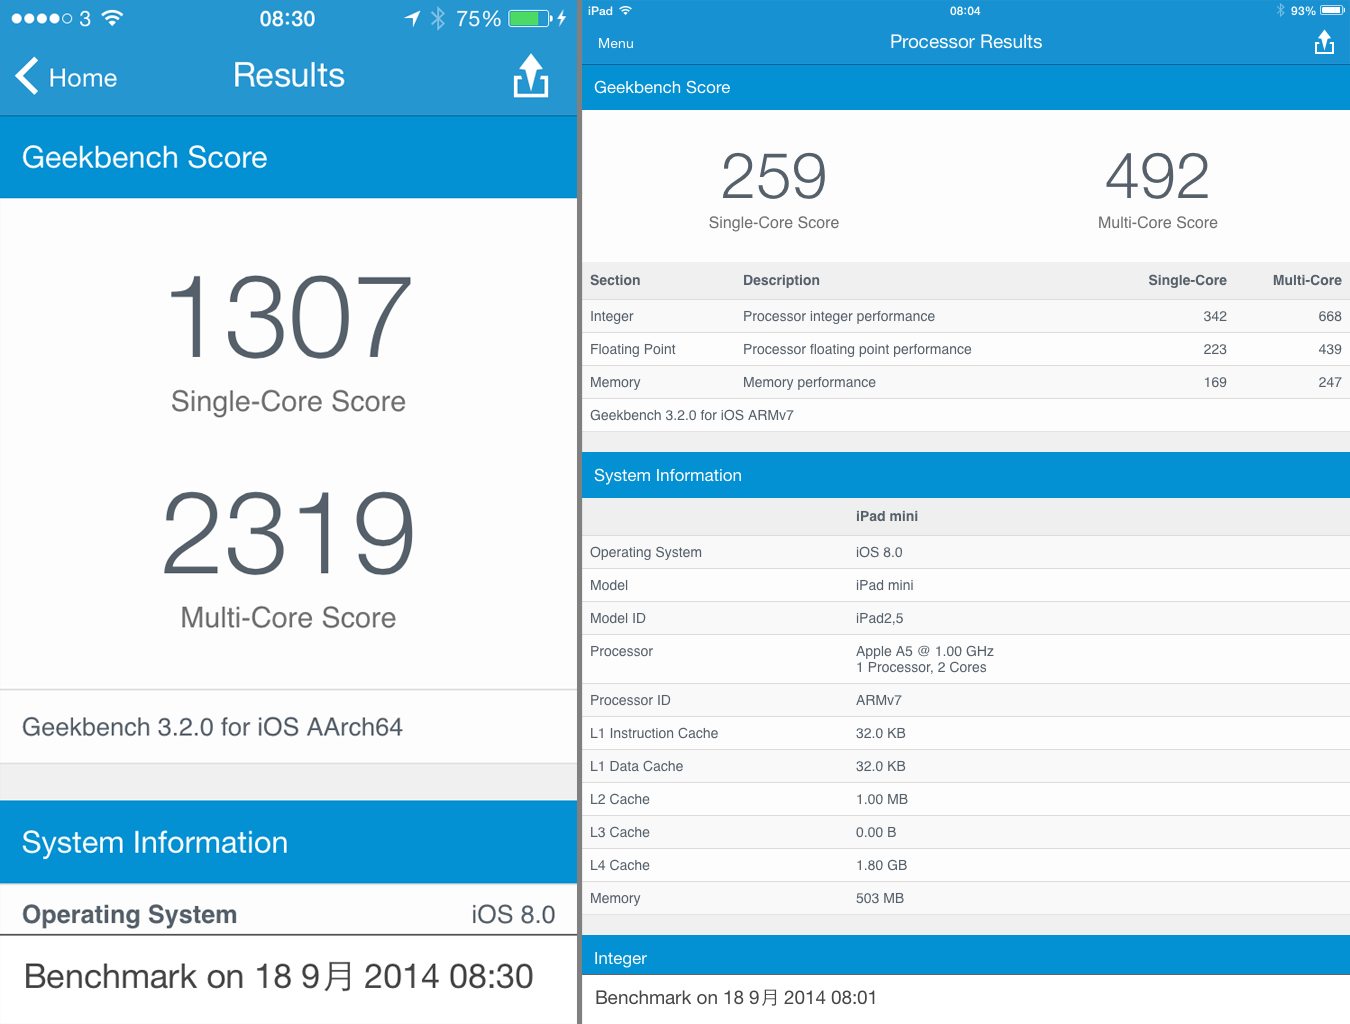1350x1024 pixels.
Task: Tap the back chevron beside Home
Action: tap(27, 76)
